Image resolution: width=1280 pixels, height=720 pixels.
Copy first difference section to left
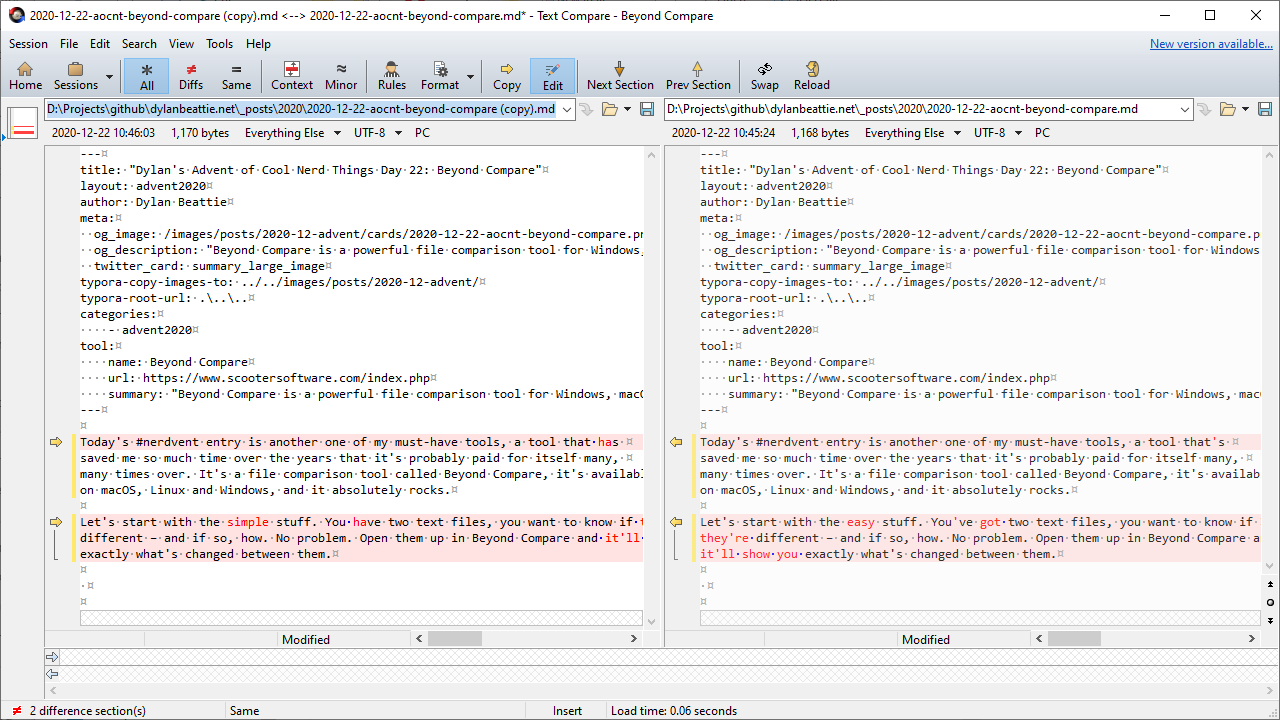pyautogui.click(x=676, y=442)
